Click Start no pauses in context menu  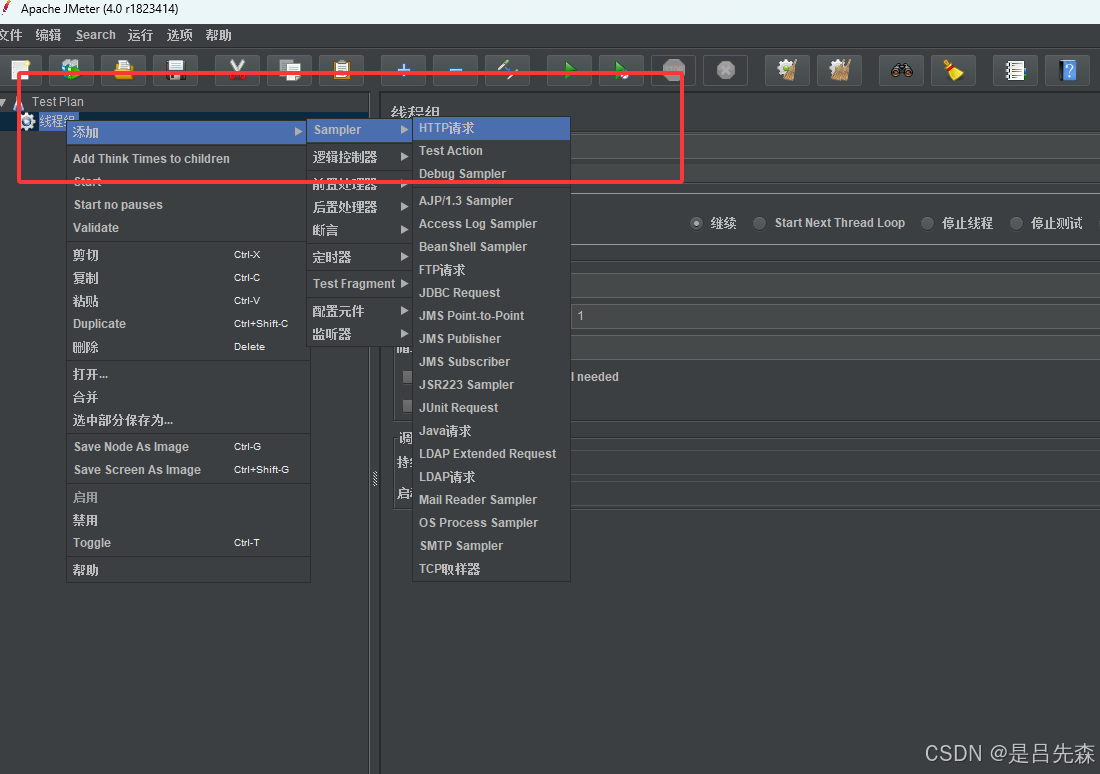pos(188,205)
